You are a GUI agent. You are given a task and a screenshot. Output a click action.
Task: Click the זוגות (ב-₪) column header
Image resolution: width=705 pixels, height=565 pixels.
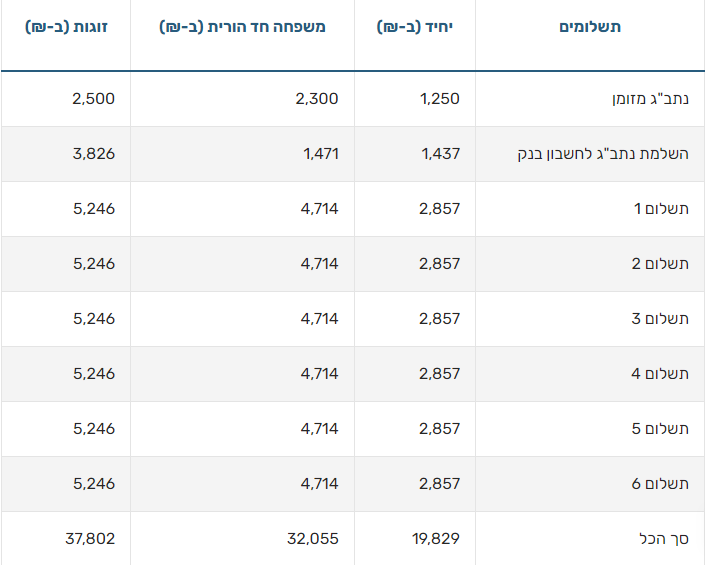tap(66, 27)
